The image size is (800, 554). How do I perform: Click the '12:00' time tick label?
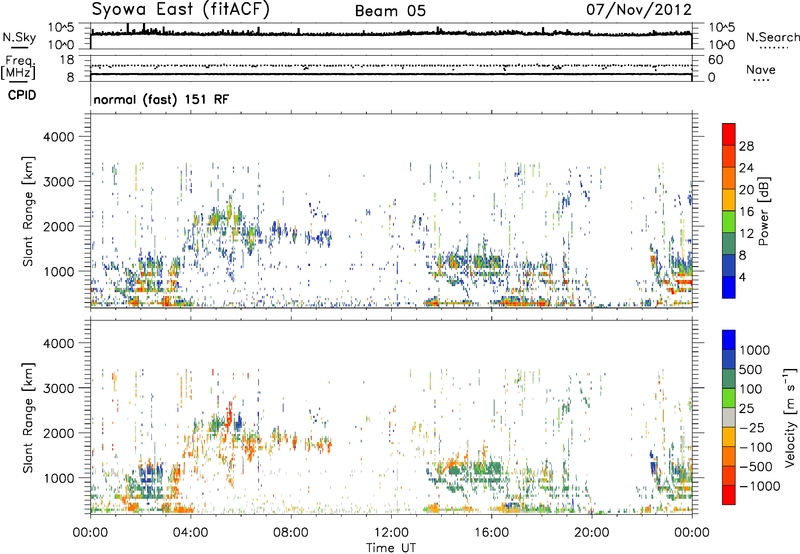(391, 533)
